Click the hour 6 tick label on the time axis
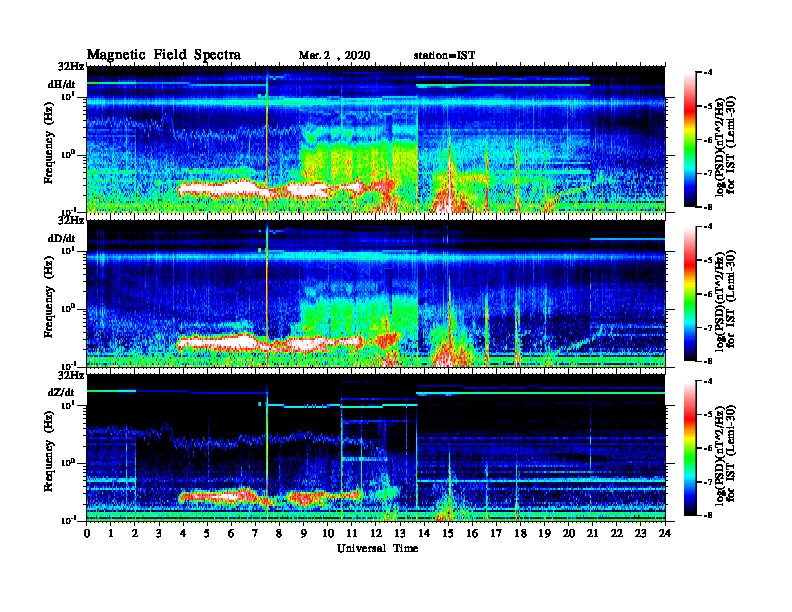This screenshot has width=792, height=612. (231, 534)
